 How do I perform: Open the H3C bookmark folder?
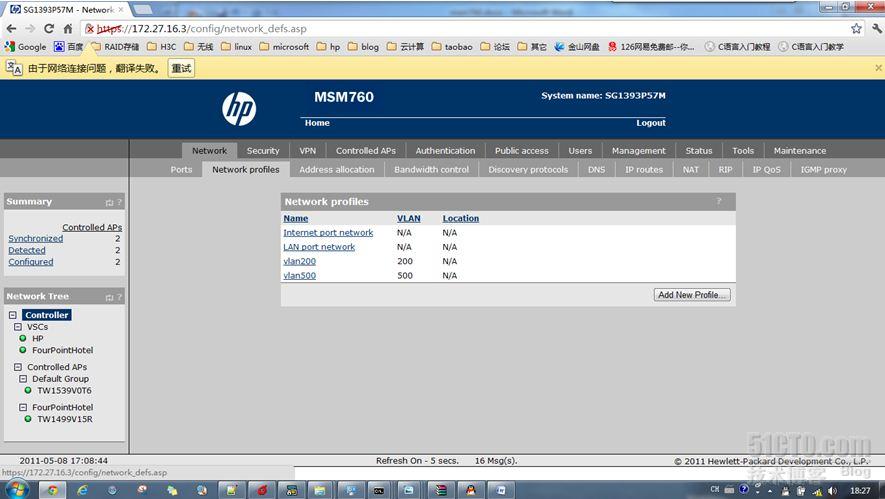[161, 47]
